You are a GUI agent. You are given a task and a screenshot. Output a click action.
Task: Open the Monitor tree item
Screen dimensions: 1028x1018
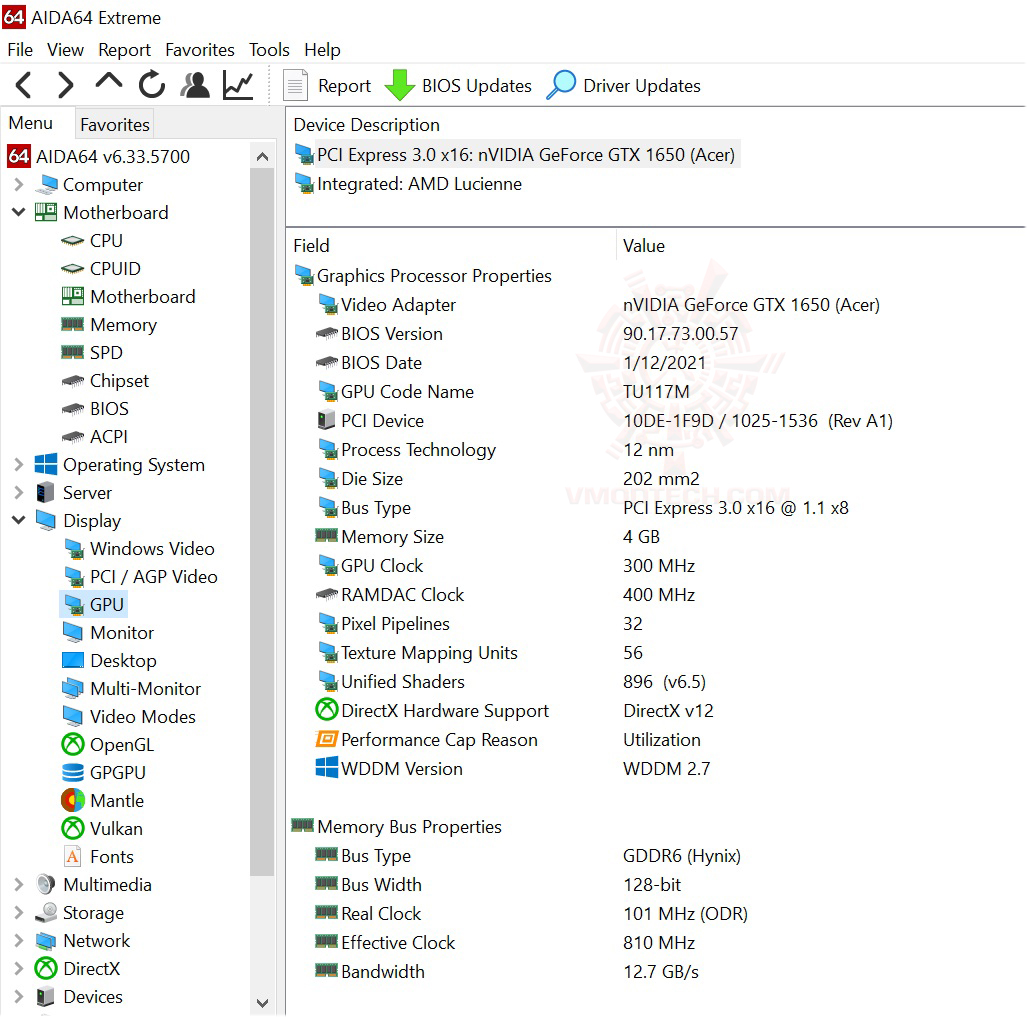pos(122,633)
